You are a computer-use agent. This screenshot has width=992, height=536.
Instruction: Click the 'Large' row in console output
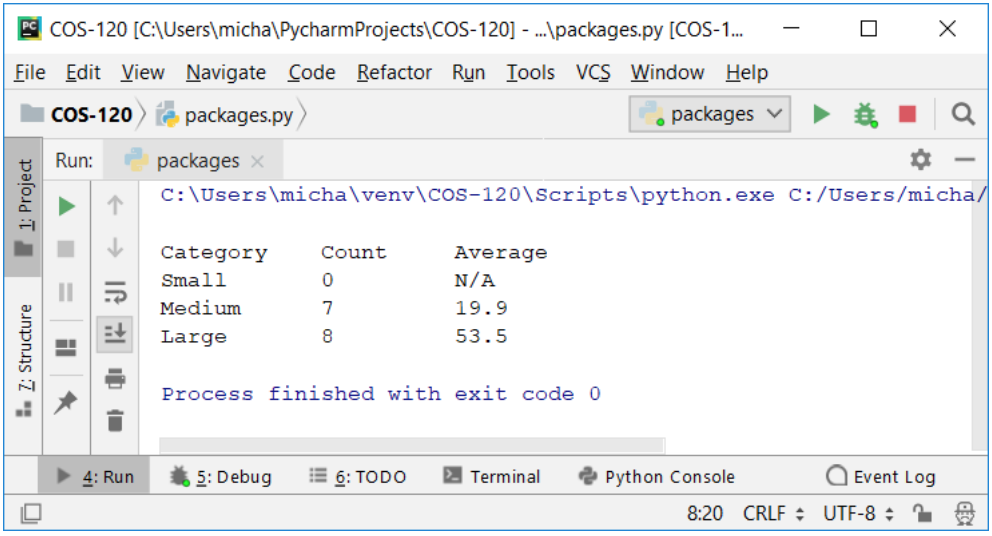[333, 337]
